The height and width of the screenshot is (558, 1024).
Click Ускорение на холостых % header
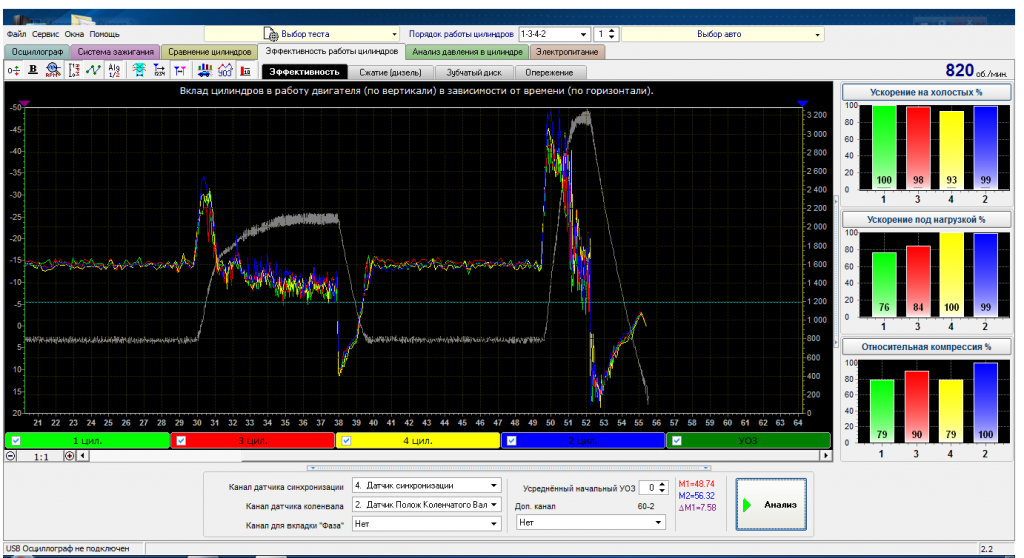(x=925, y=92)
